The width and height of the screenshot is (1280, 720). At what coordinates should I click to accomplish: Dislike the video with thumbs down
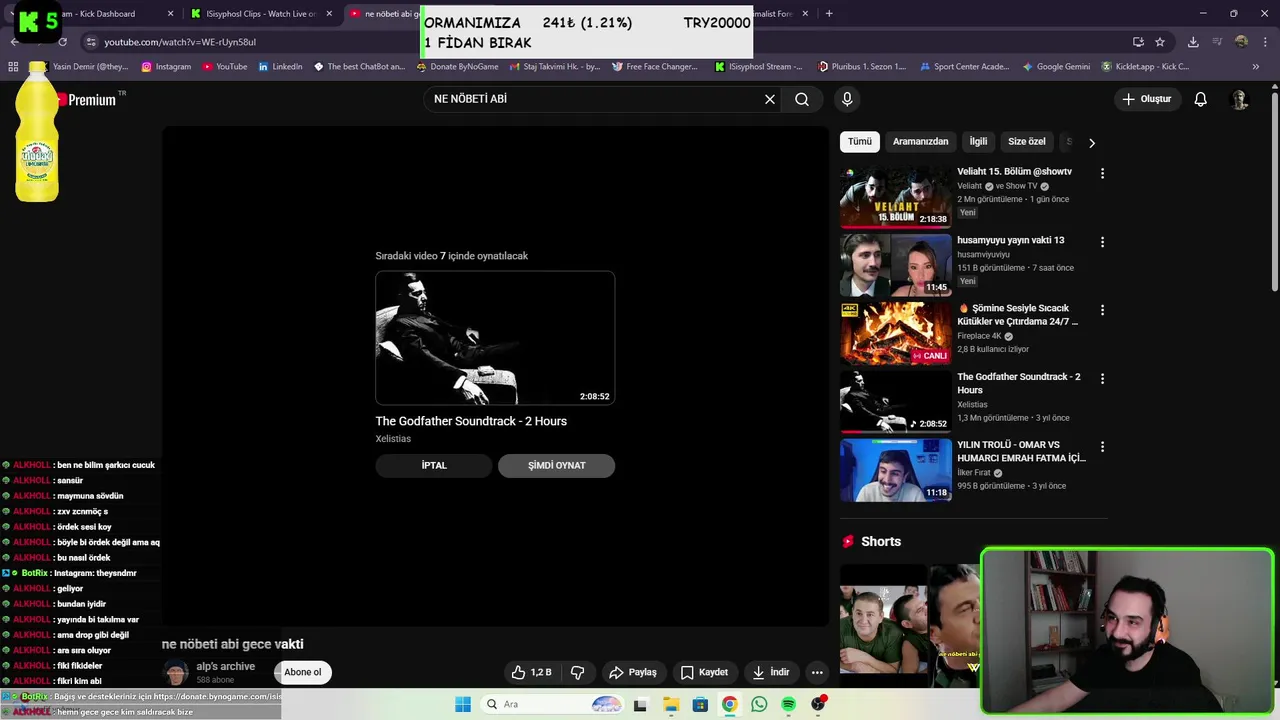[577, 672]
